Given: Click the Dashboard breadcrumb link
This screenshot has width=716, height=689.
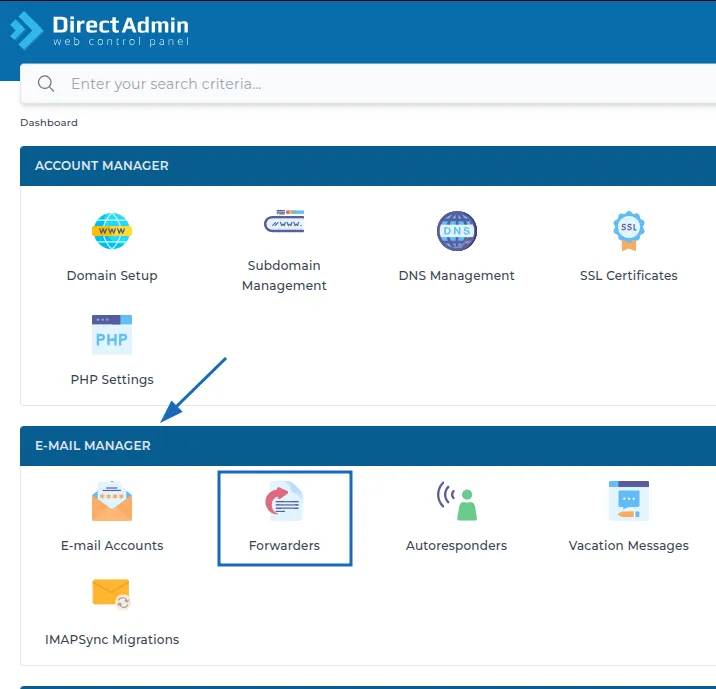Looking at the screenshot, I should point(49,123).
